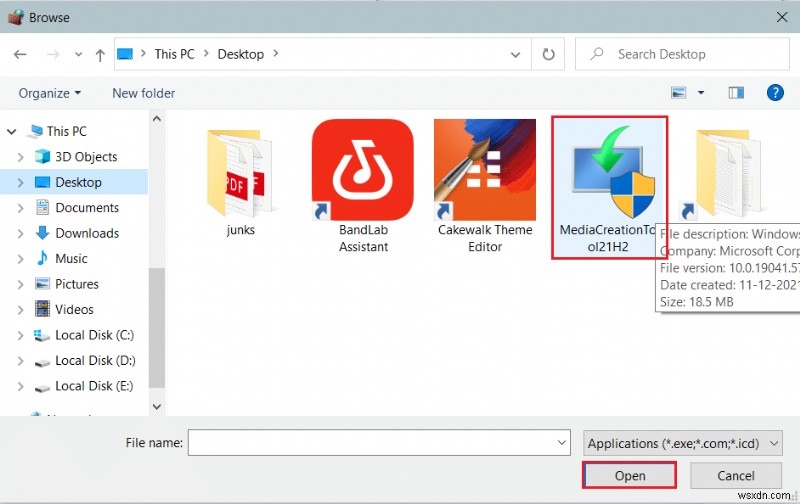Click the Browse dialog title bar icon
The image size is (800, 504).
click(x=16, y=17)
